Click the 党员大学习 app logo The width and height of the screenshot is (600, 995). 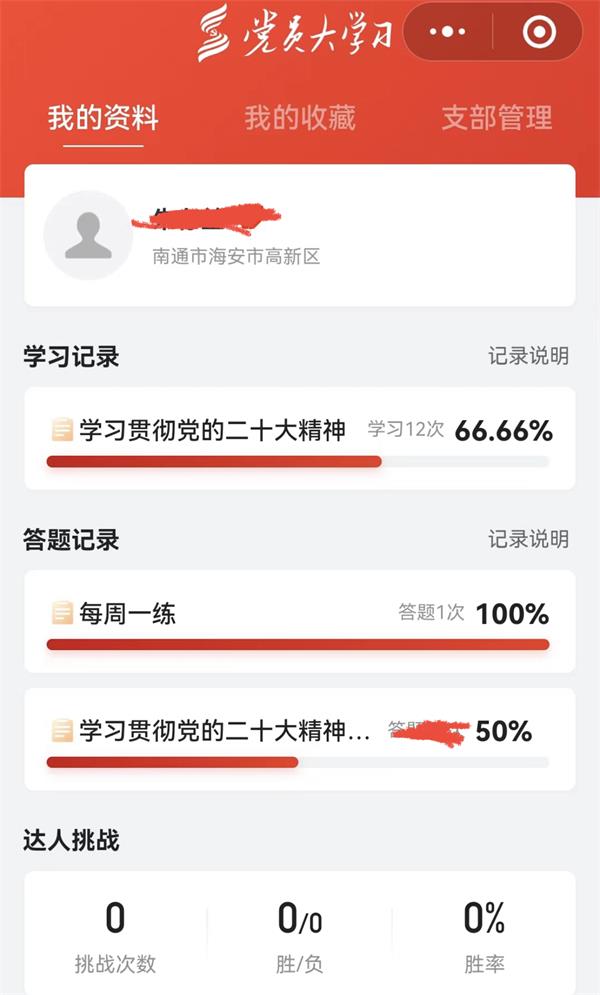click(x=295, y=35)
